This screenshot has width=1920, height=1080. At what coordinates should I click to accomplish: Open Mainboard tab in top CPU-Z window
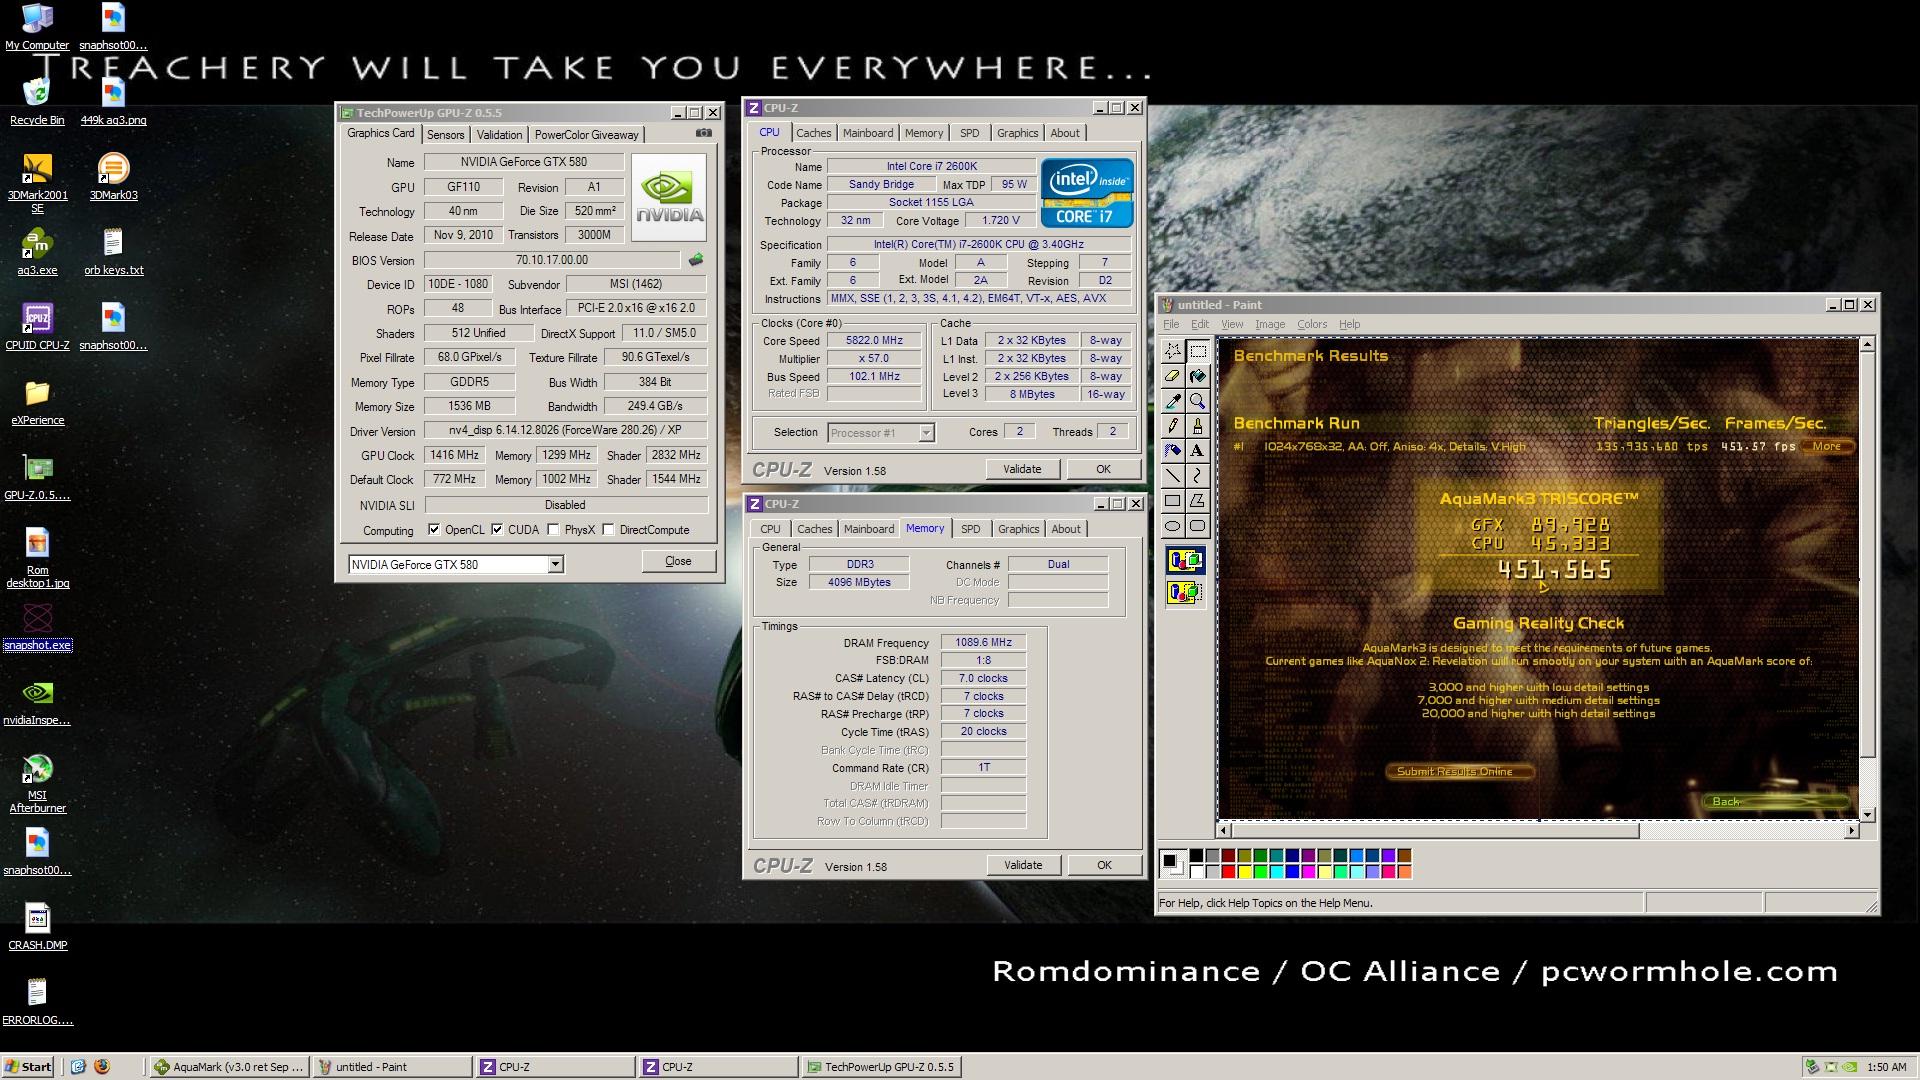pos(868,133)
